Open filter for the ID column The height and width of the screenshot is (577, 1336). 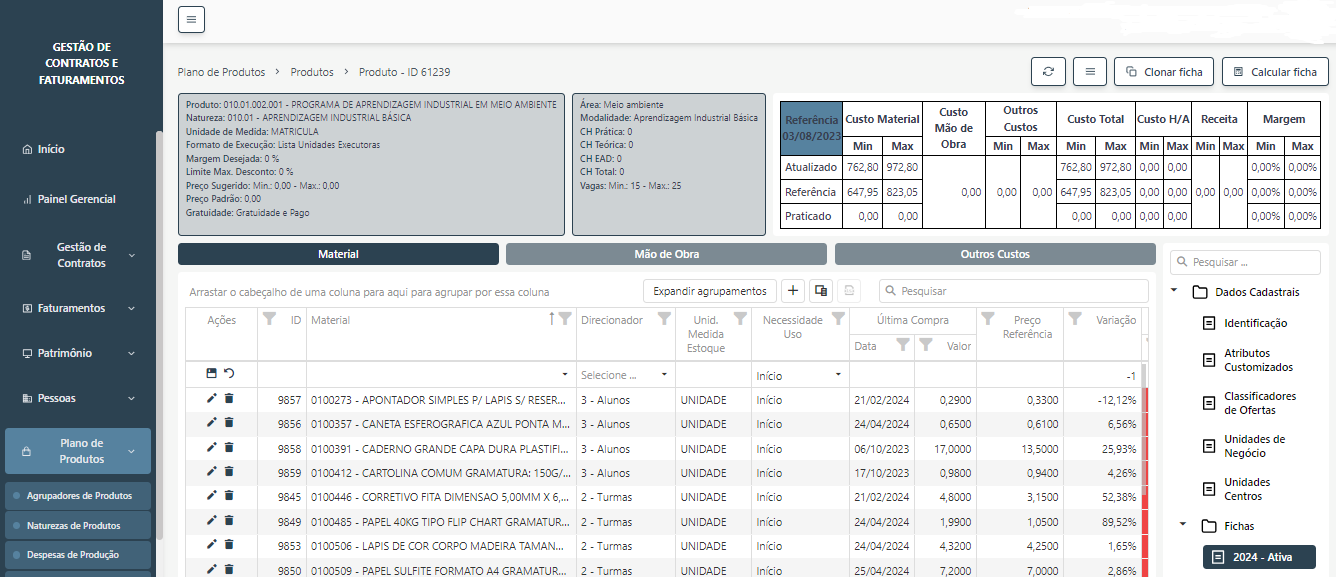point(268,319)
